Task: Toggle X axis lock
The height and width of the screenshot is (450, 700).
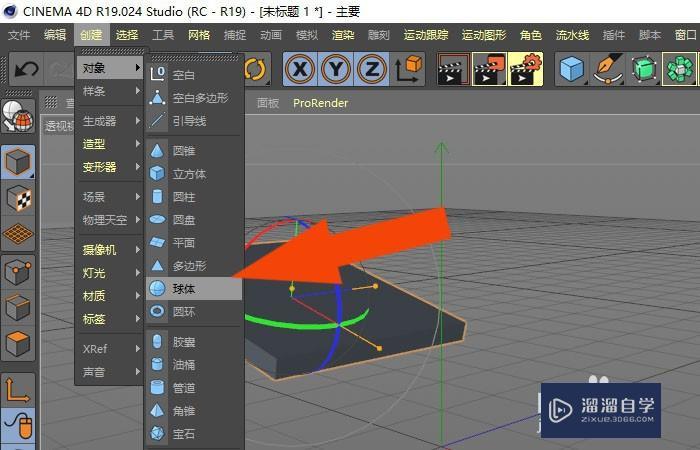Action: tap(300, 69)
